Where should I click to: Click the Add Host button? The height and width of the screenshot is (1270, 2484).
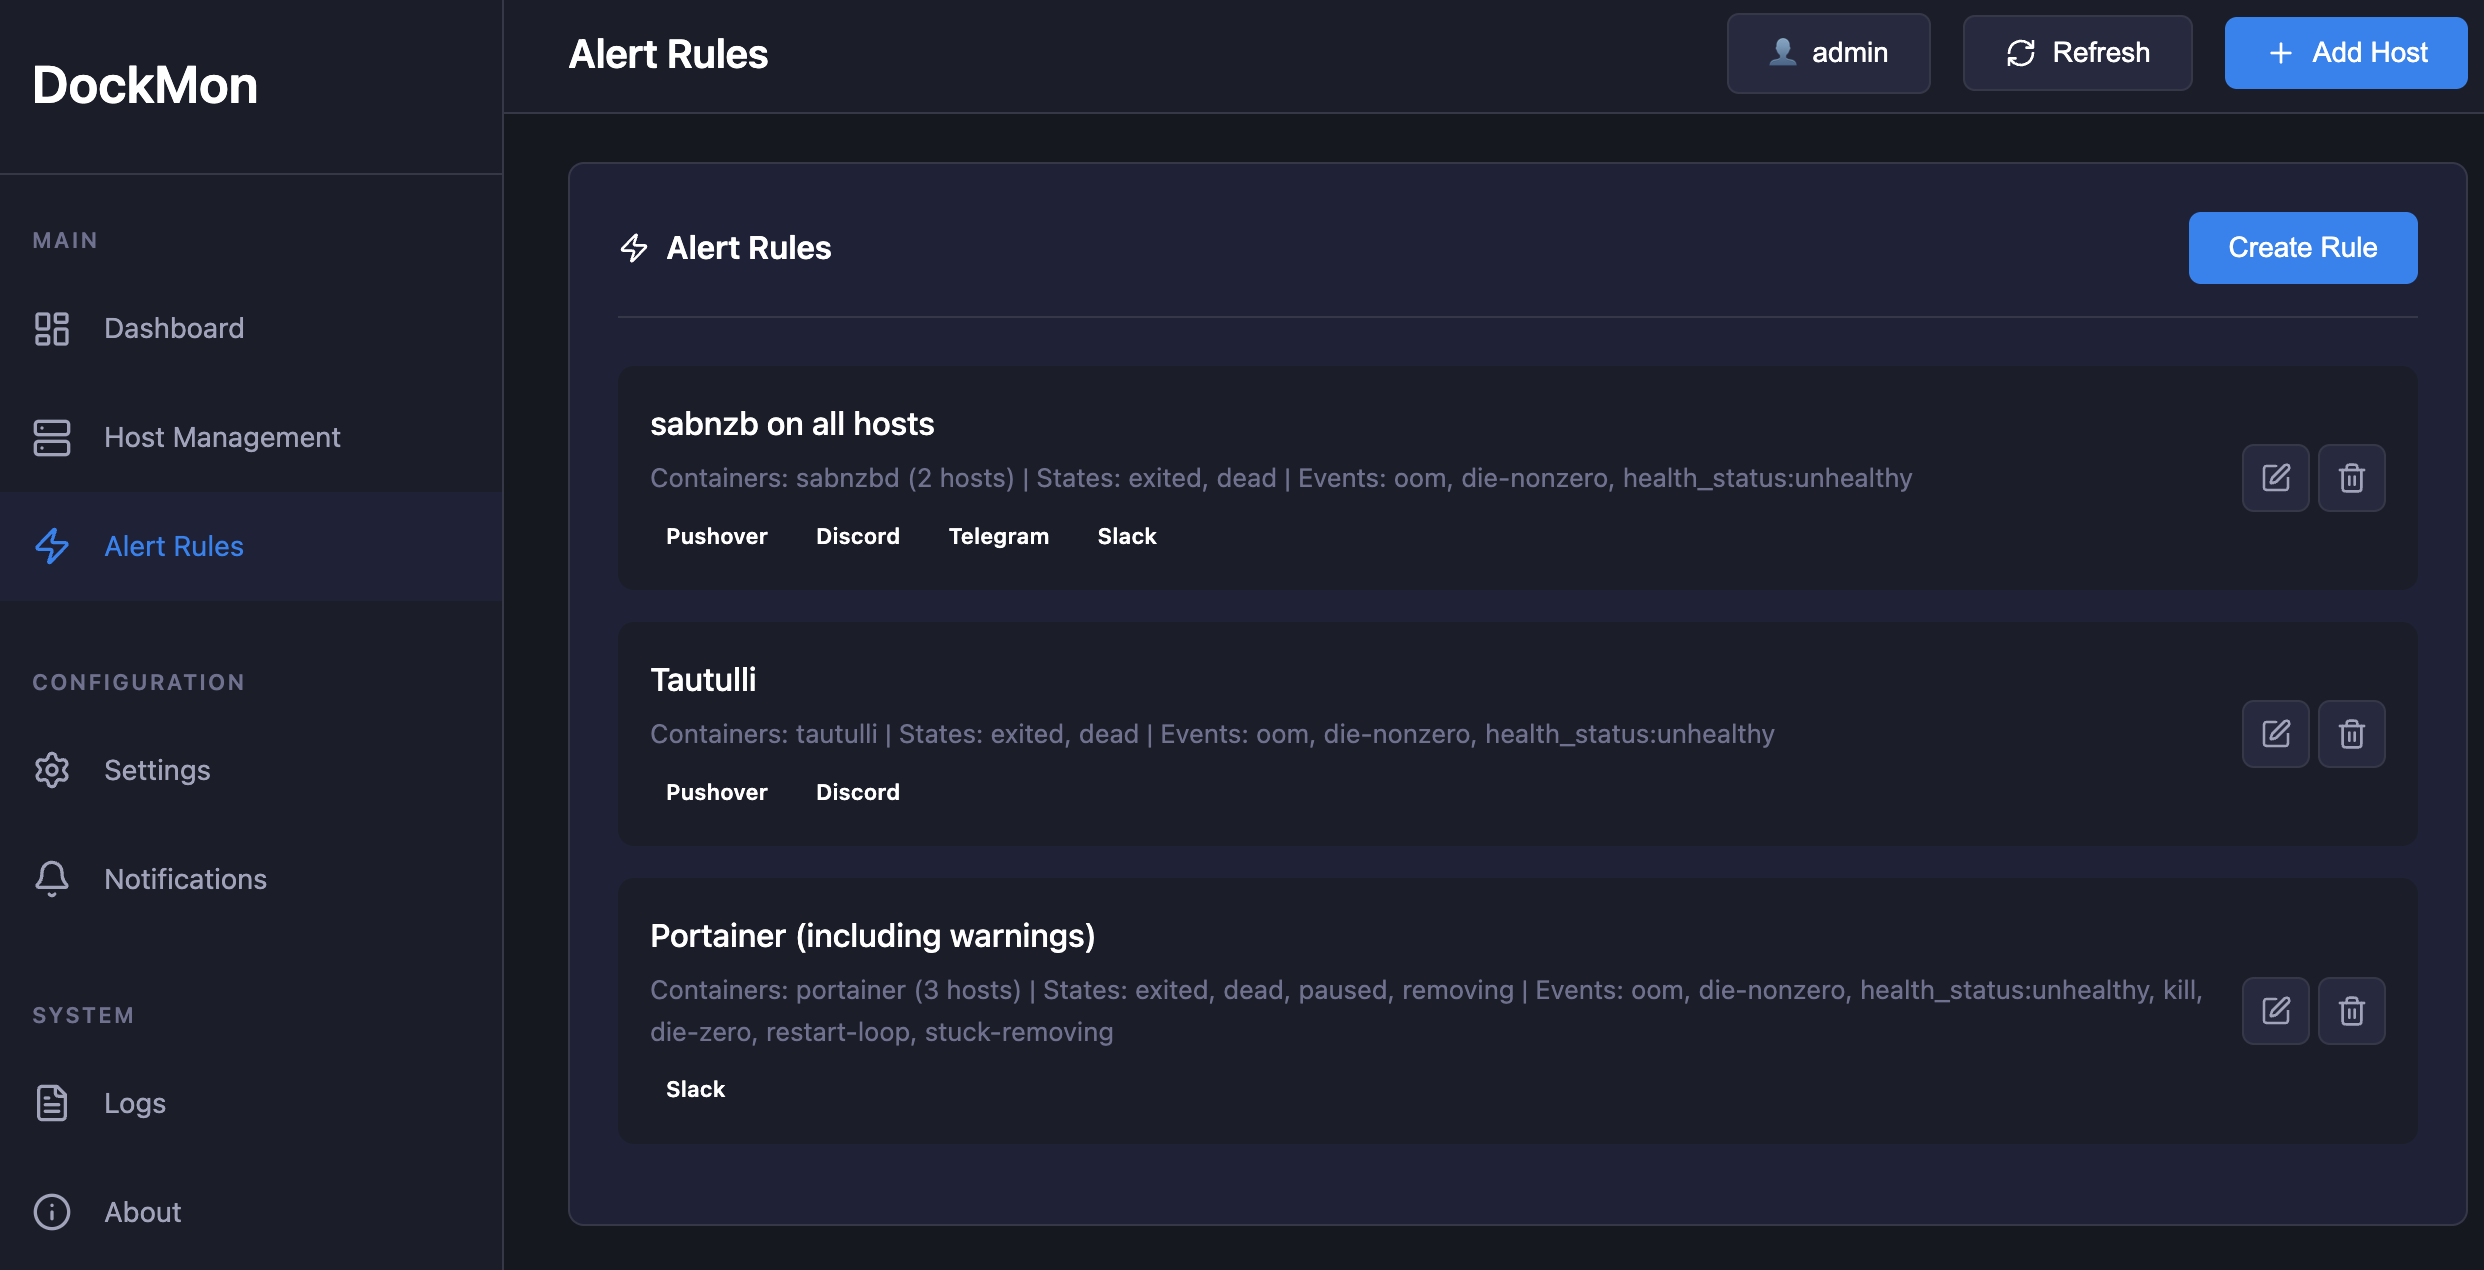(x=2345, y=53)
